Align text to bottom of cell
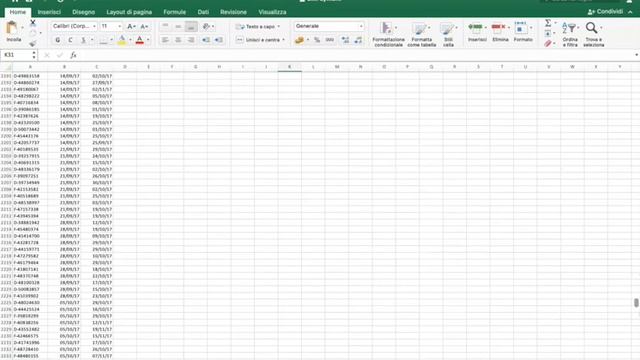The image size is (640, 360). point(191,27)
